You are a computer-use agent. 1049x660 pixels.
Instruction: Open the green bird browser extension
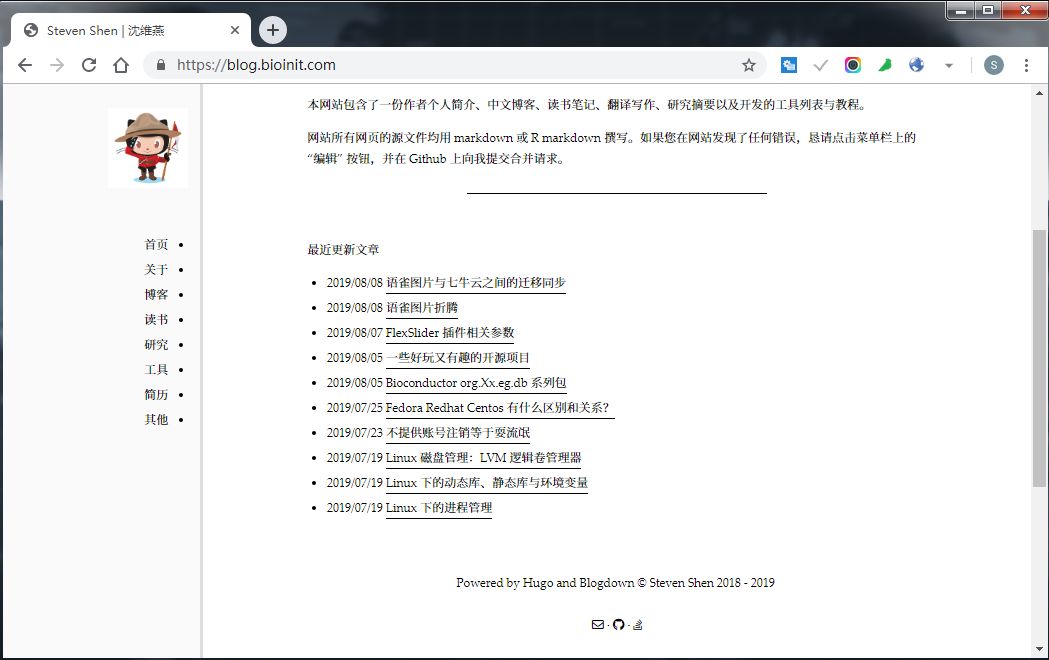point(884,64)
